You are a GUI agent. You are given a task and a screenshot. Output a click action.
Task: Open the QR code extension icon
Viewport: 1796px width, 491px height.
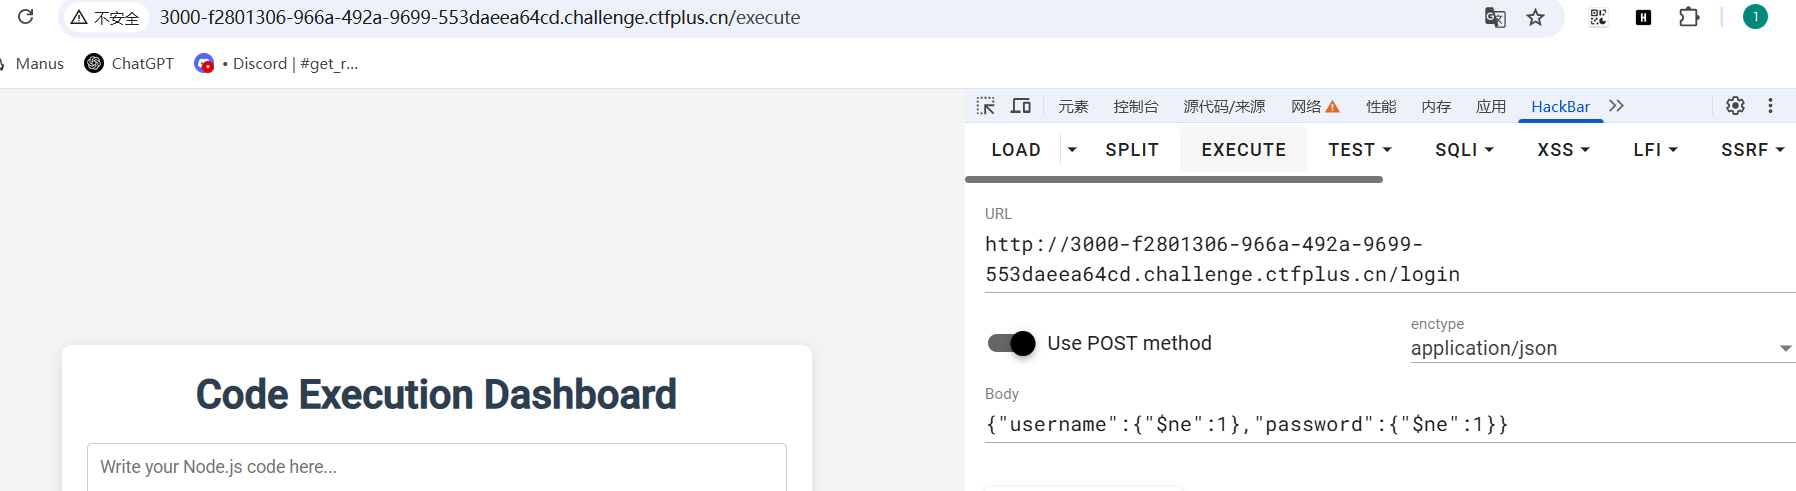click(x=1598, y=17)
